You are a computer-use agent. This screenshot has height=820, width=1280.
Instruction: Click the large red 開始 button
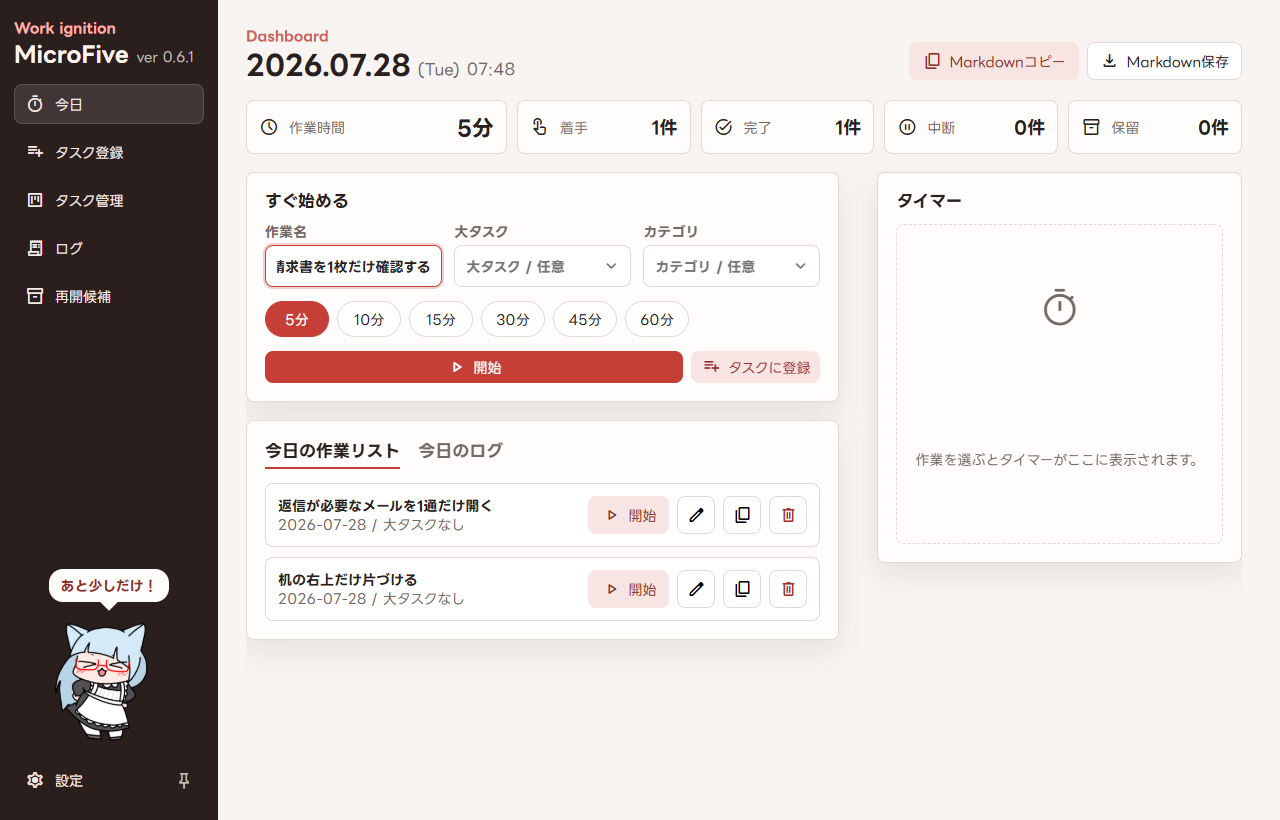coord(474,367)
